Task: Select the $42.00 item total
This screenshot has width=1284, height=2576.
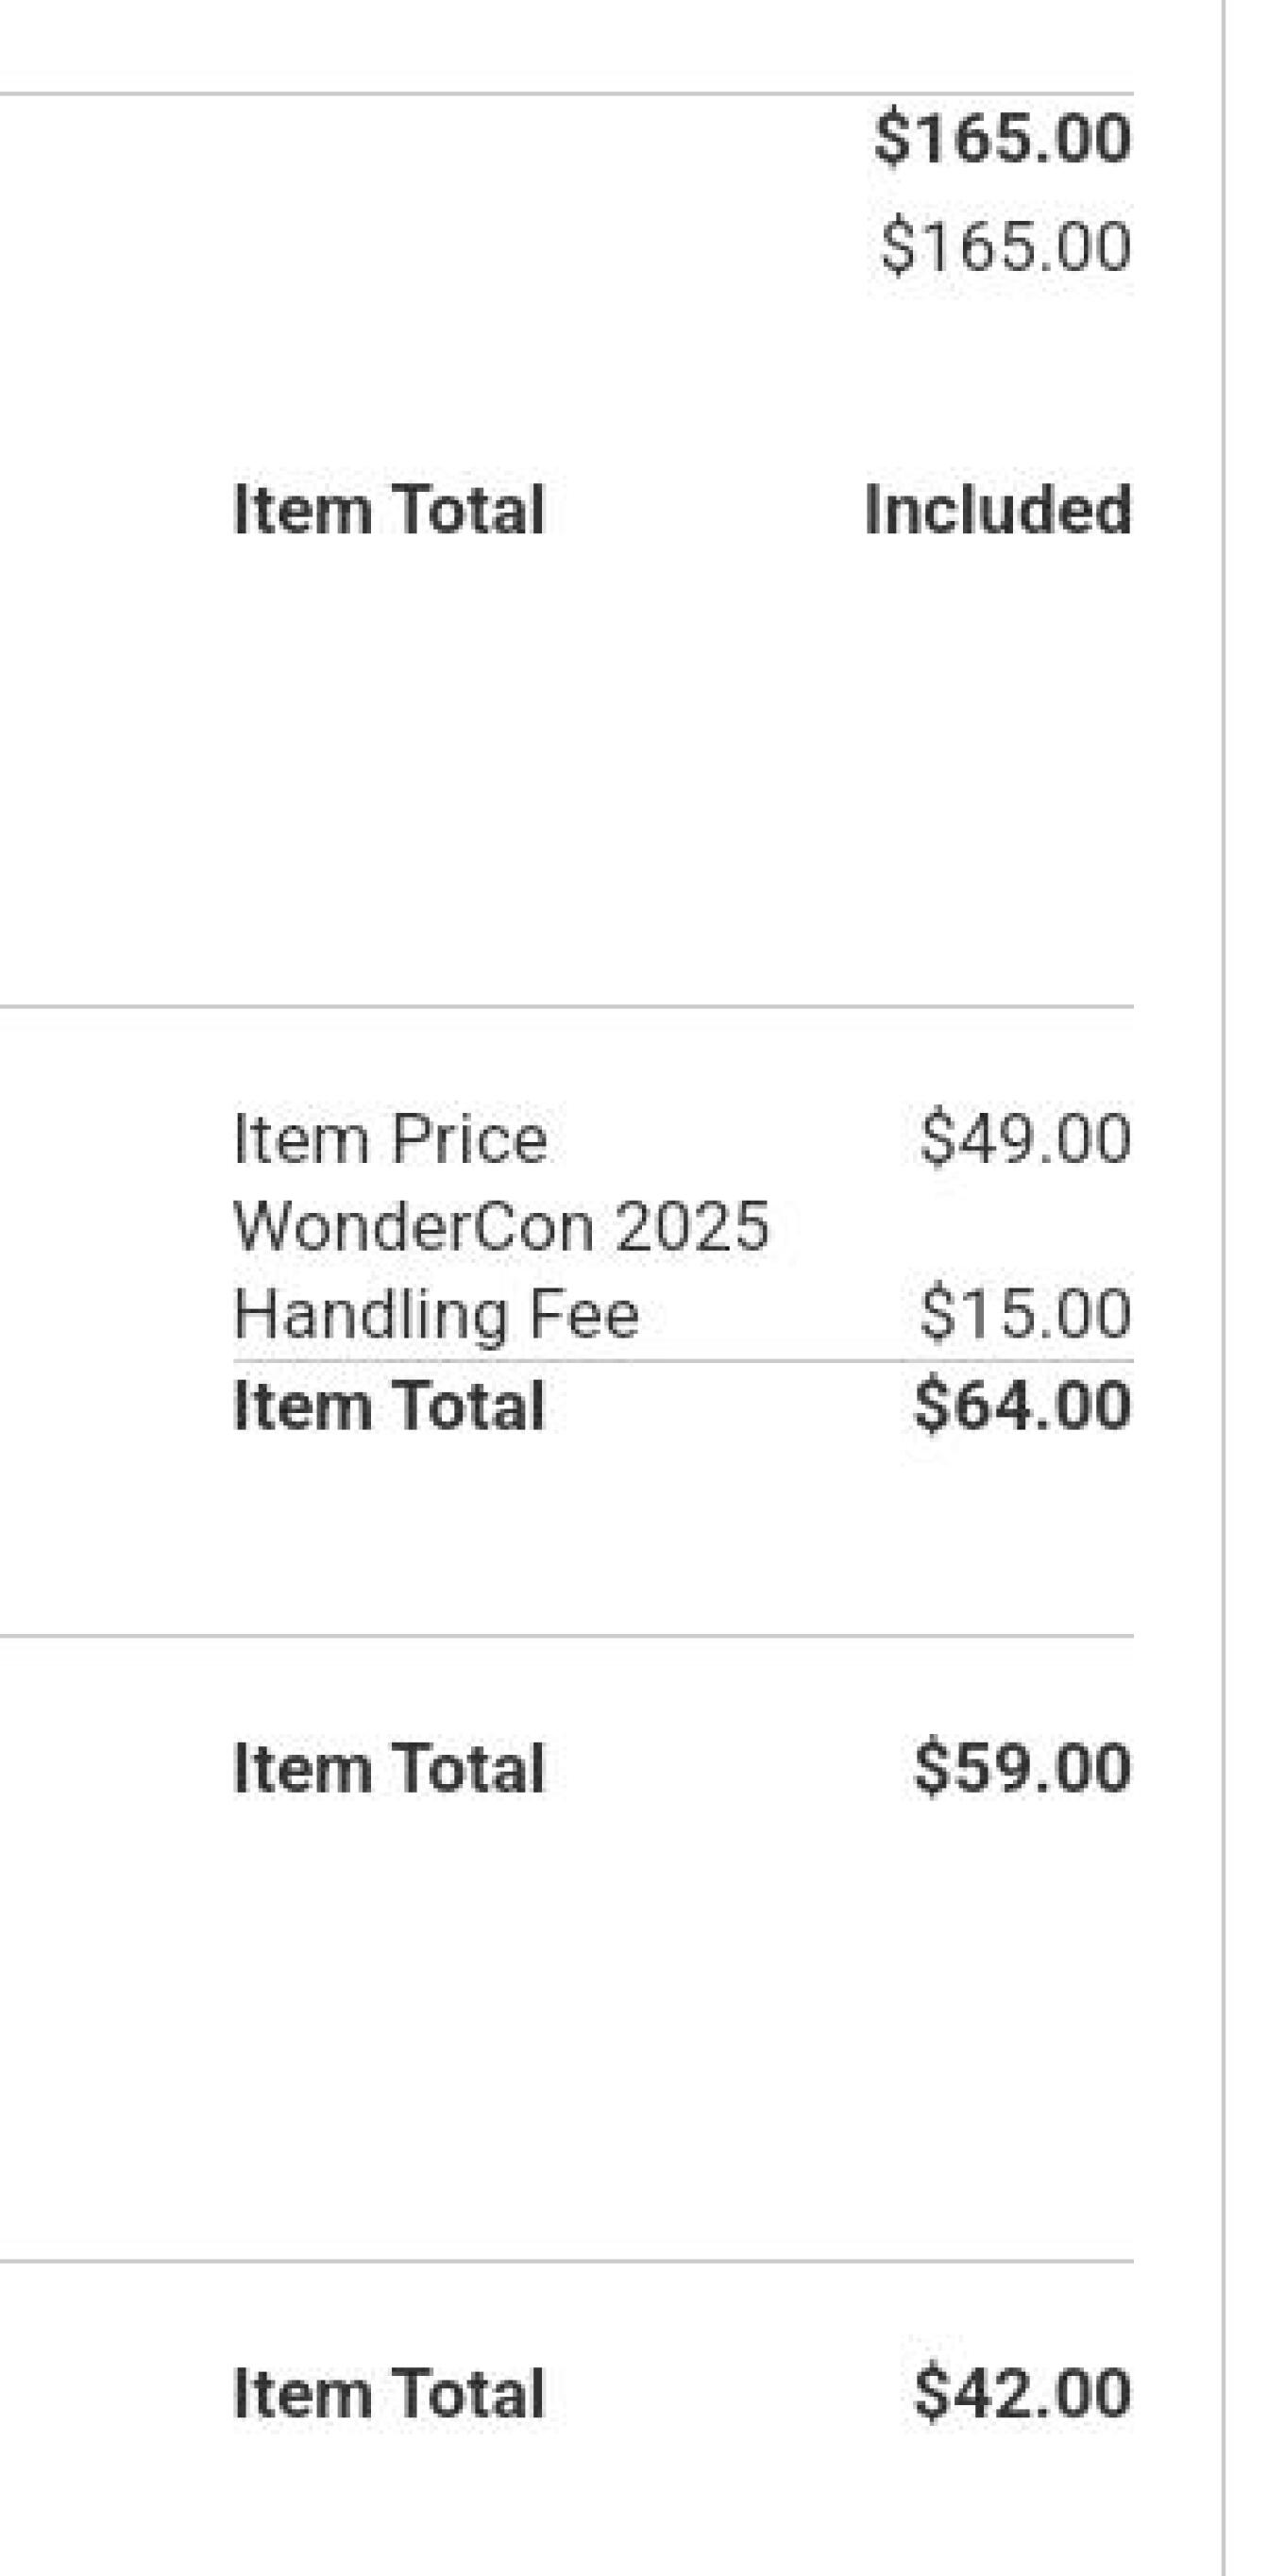Action: [x=1022, y=2393]
